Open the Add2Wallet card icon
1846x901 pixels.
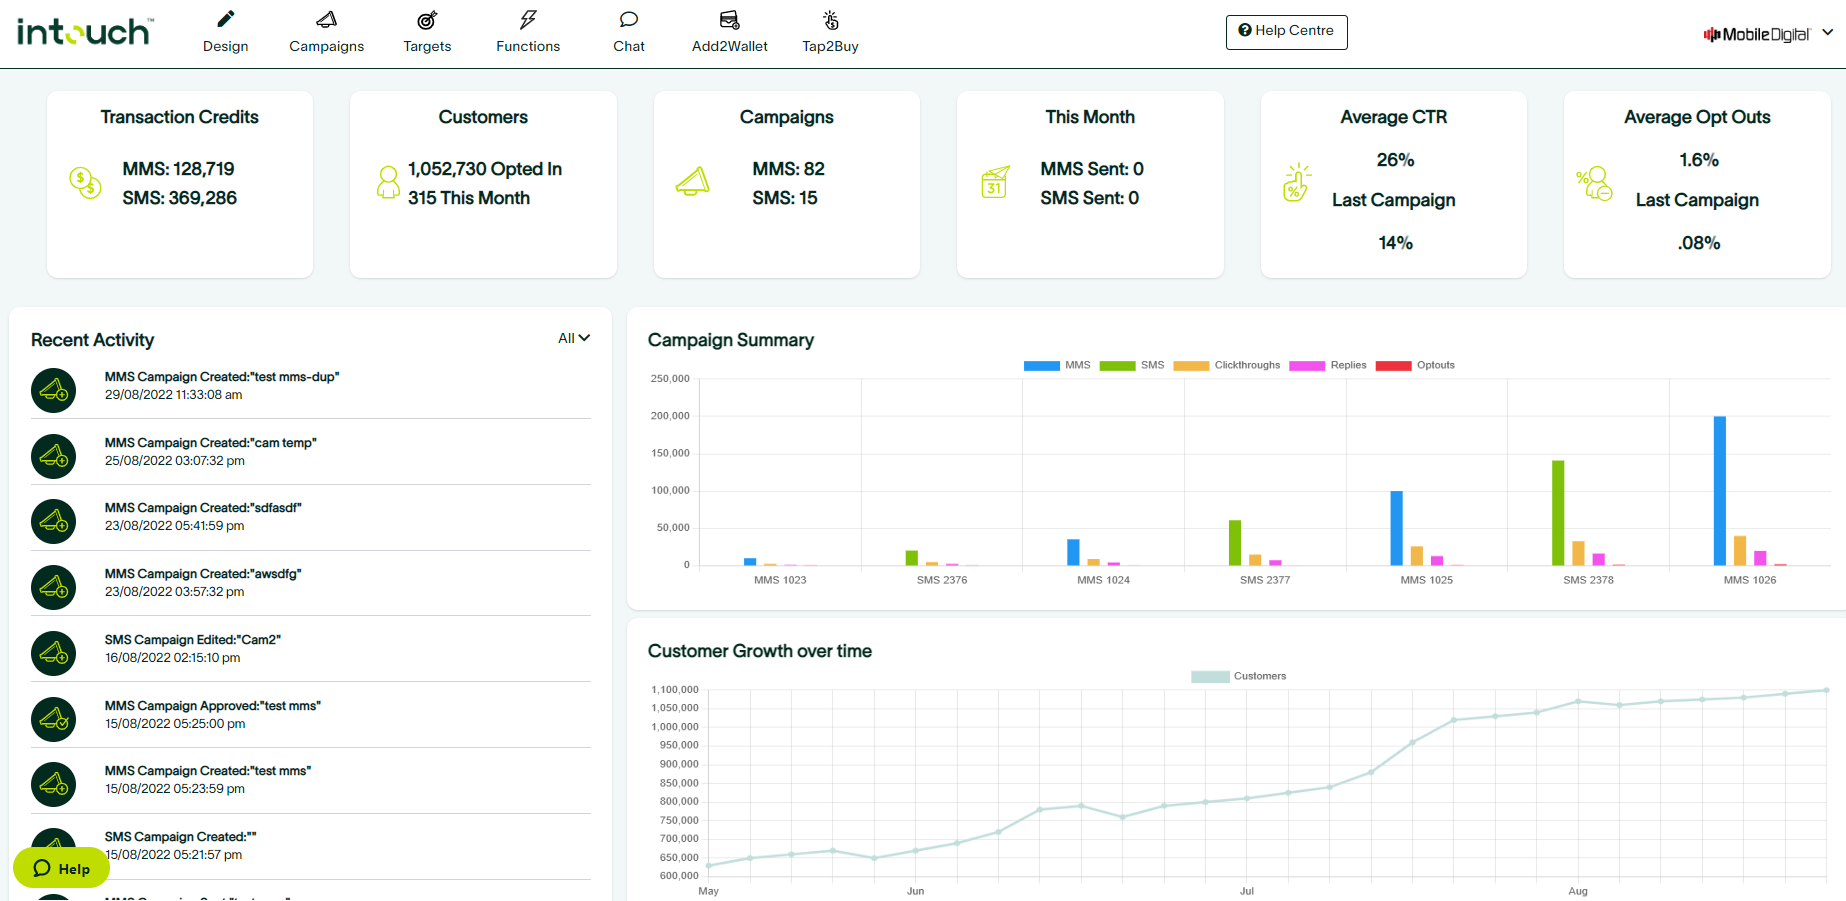730,19
